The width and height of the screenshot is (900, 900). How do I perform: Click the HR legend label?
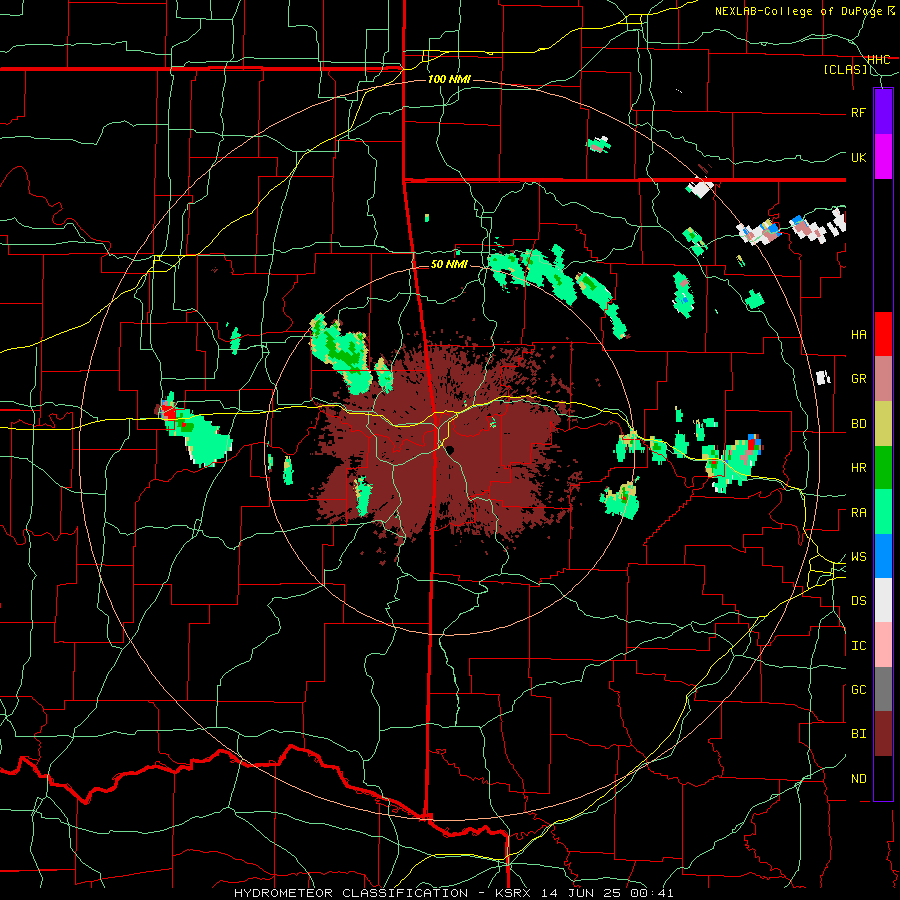point(859,468)
